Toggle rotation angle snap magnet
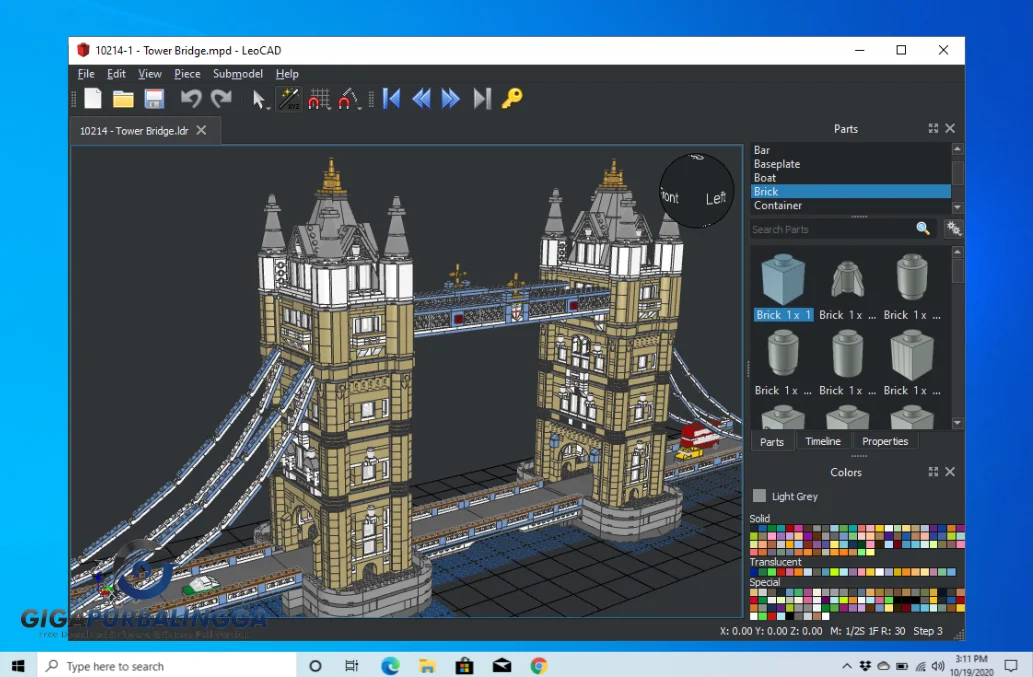 (347, 99)
